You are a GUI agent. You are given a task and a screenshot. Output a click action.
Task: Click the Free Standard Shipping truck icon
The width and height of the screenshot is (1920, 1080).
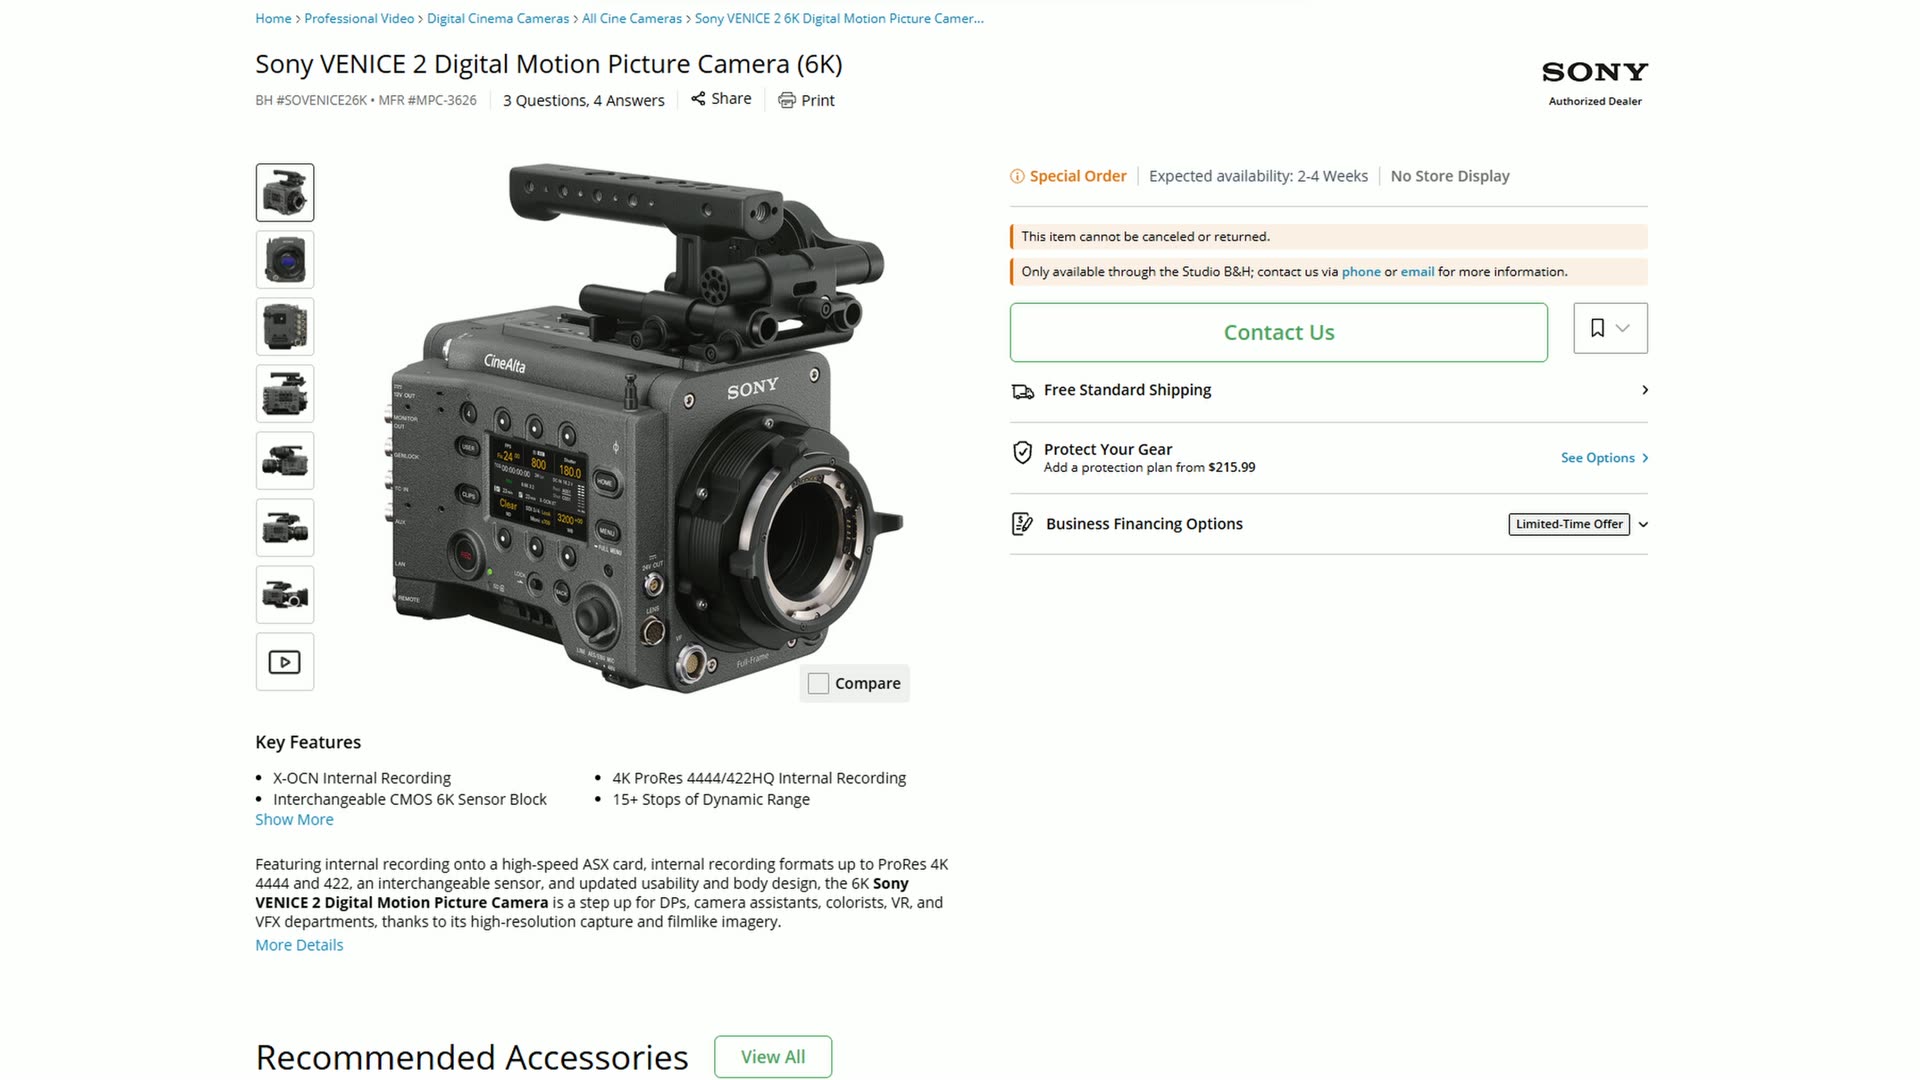1022,391
